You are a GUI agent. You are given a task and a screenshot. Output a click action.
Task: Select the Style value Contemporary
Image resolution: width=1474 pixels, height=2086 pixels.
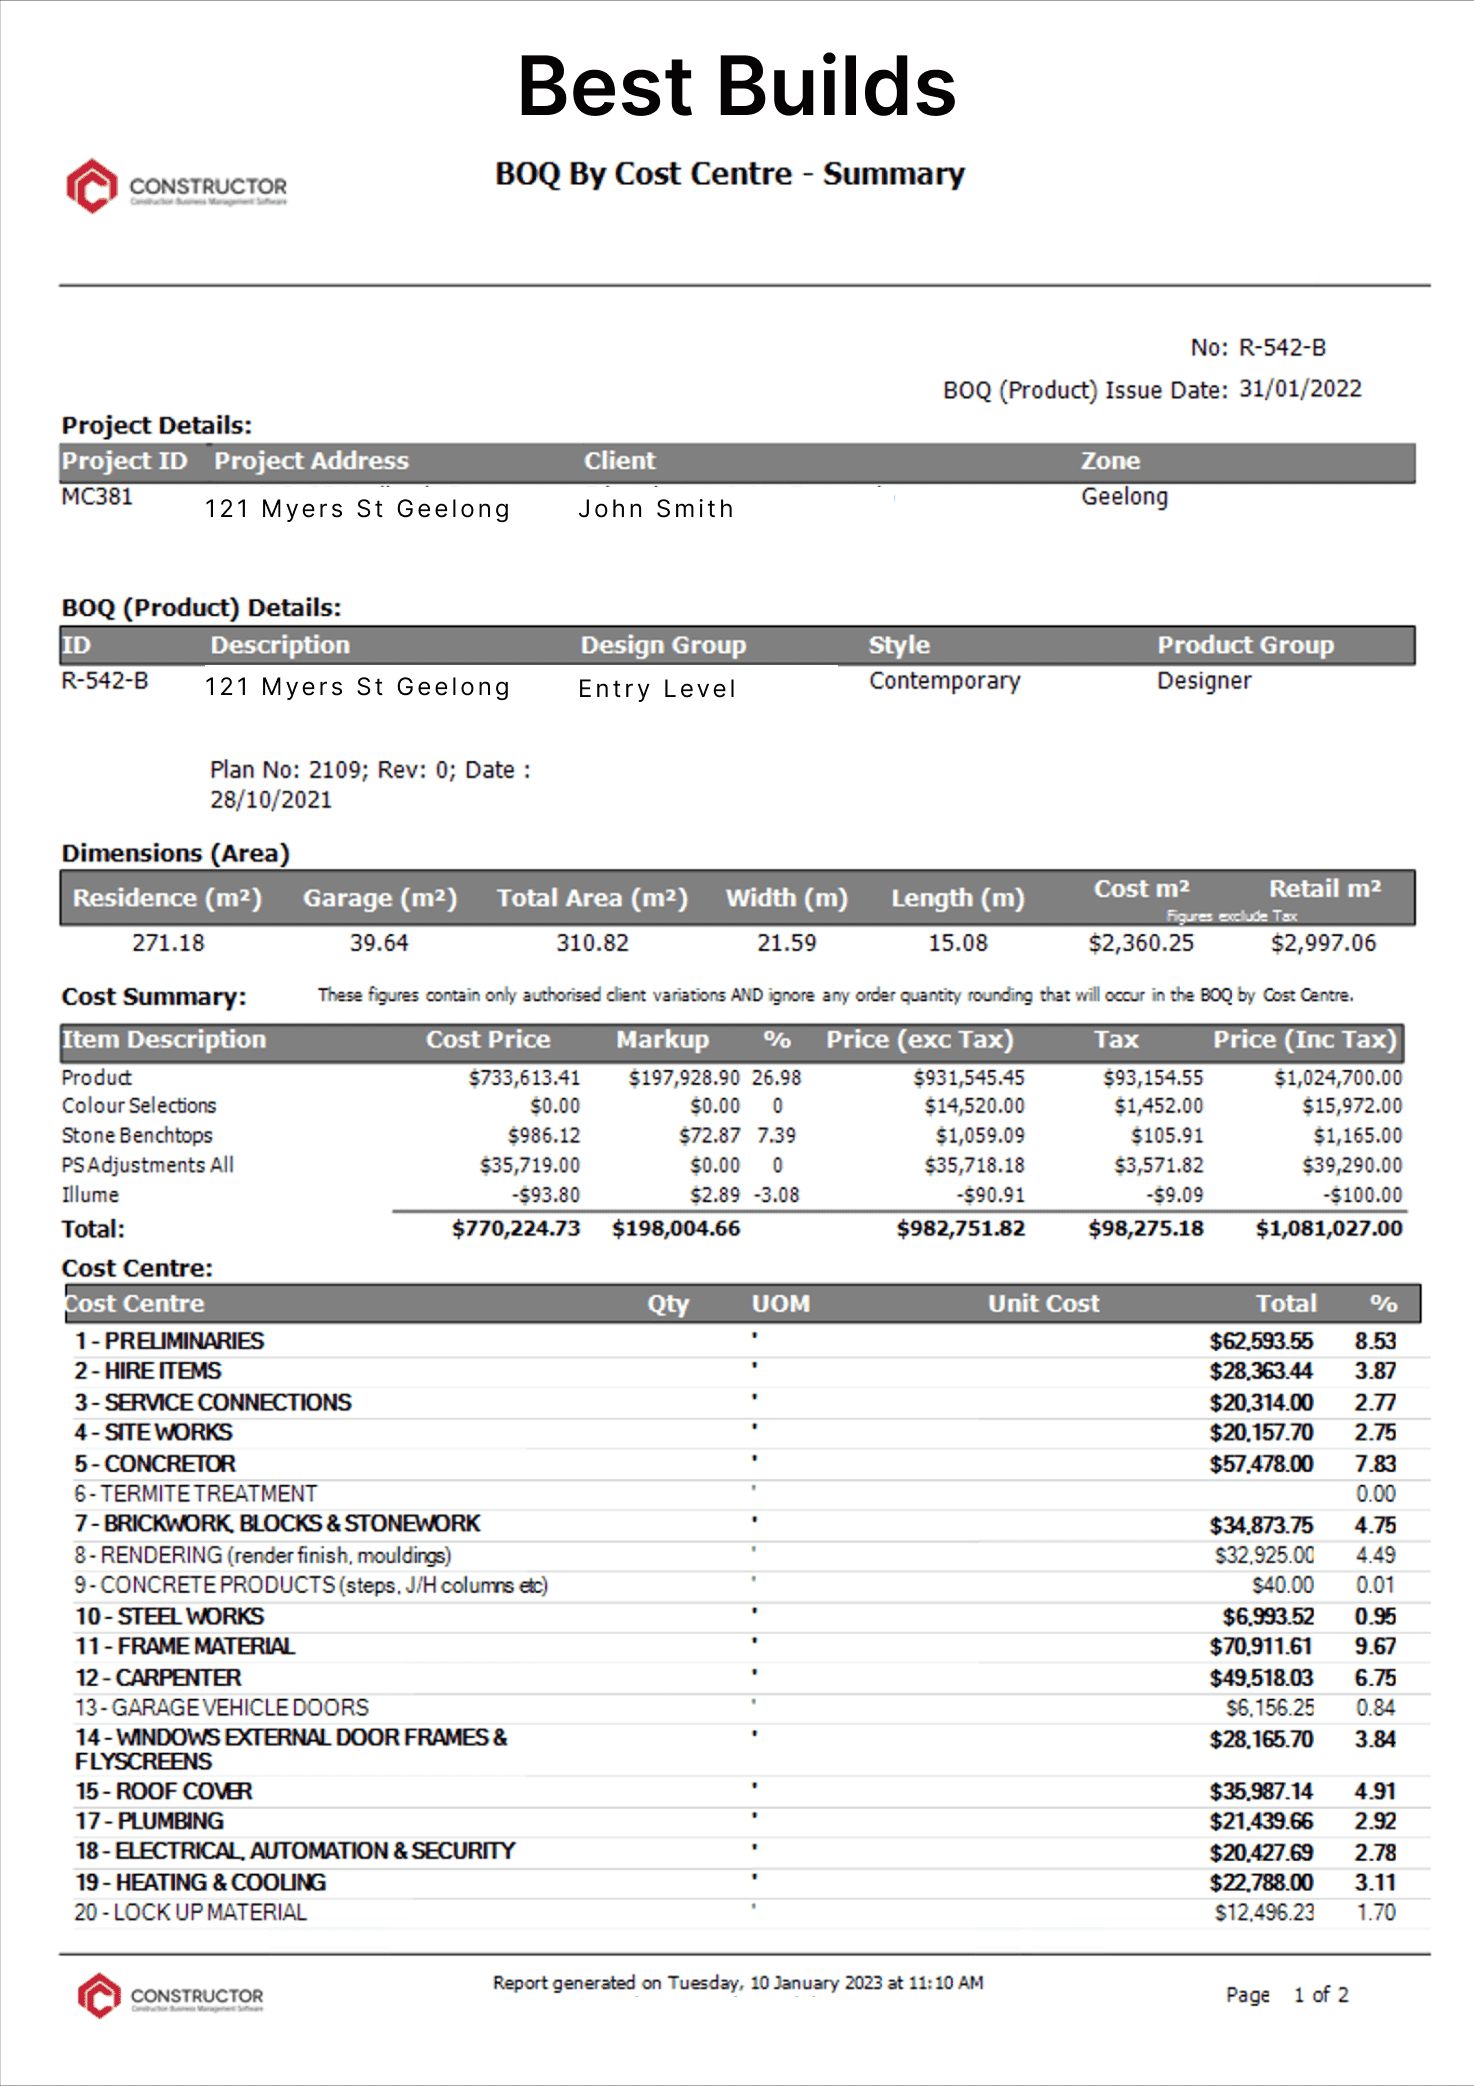click(944, 681)
